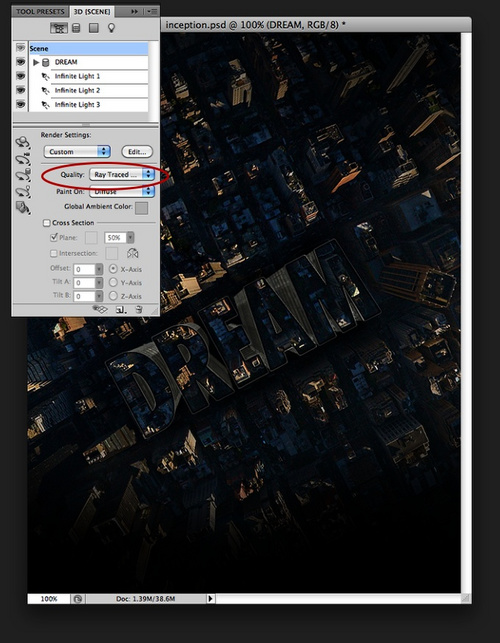Switch to the 3D (Scene) tab
Screen dimensions: 500x643
(x=91, y=11)
